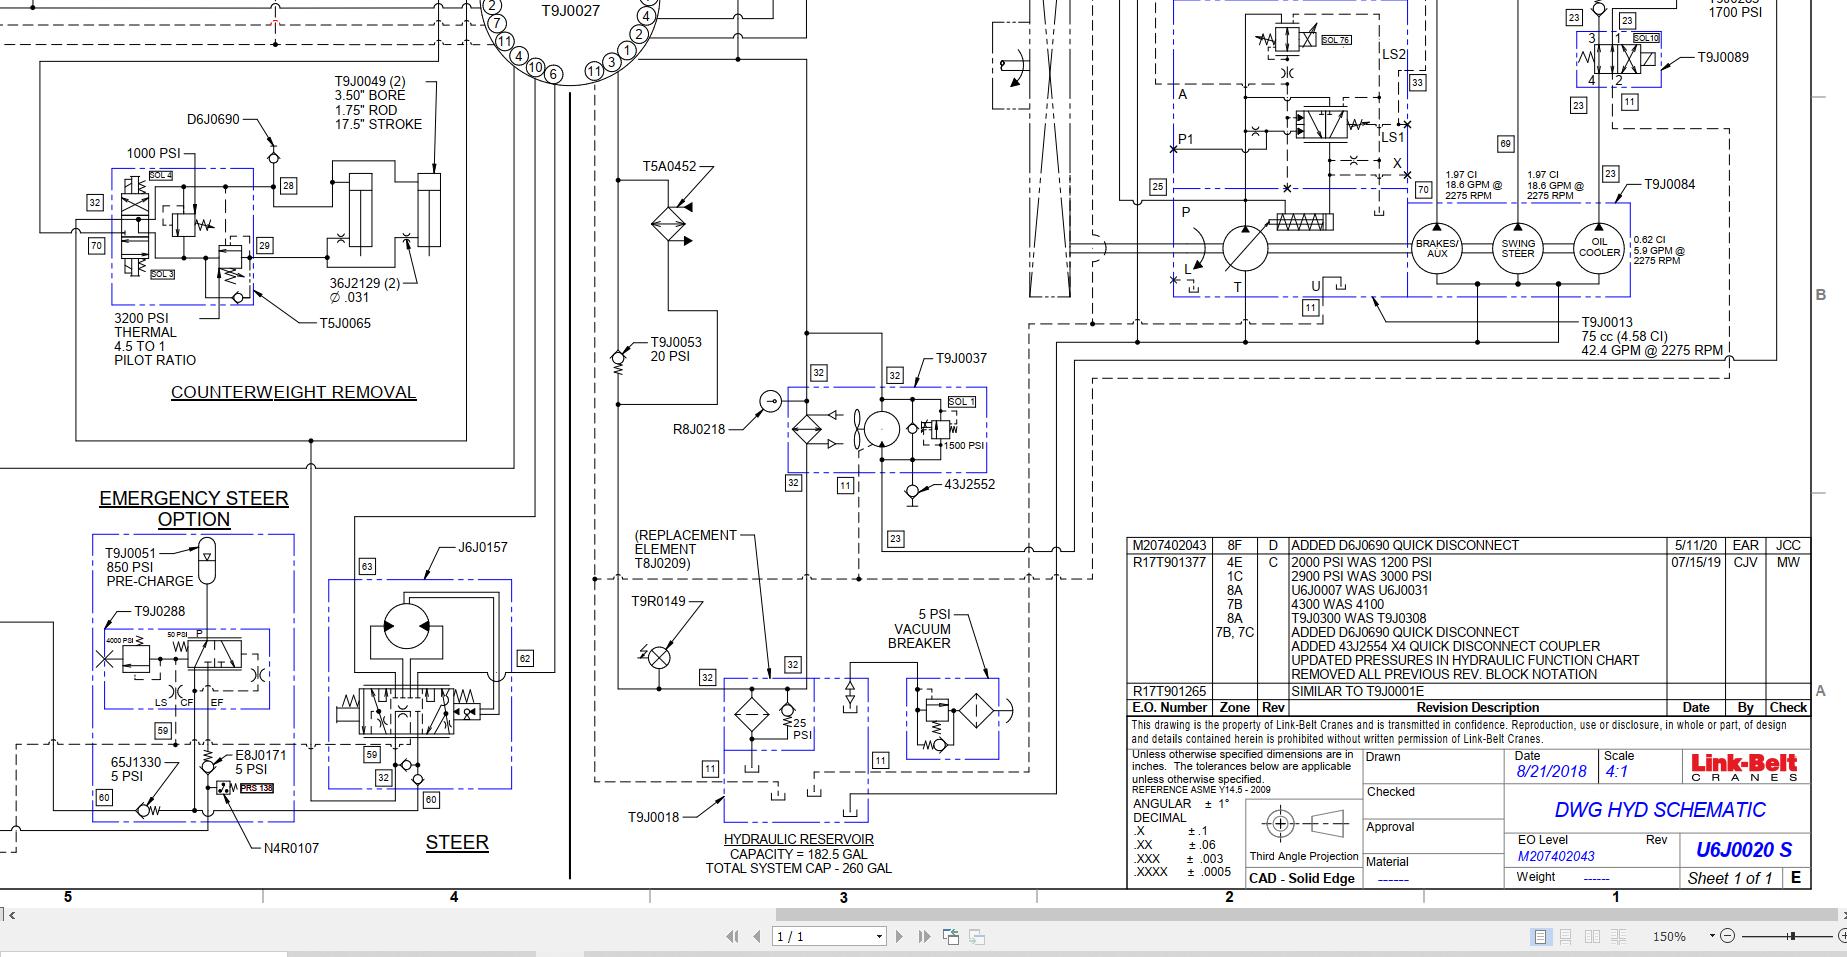Go to the previous page arrow icon

coord(758,937)
